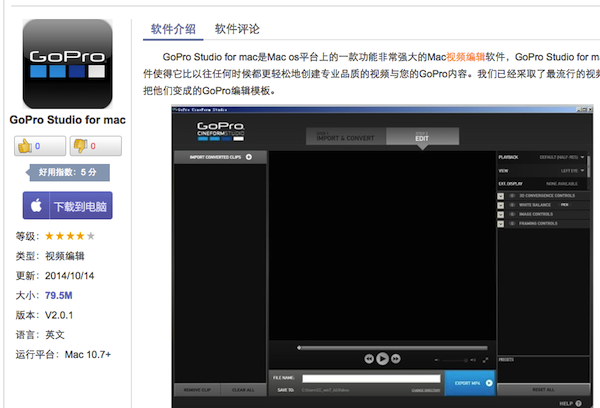Screen dimensions: 600x408
Task: Click the RESET ALL button
Action: (543, 390)
